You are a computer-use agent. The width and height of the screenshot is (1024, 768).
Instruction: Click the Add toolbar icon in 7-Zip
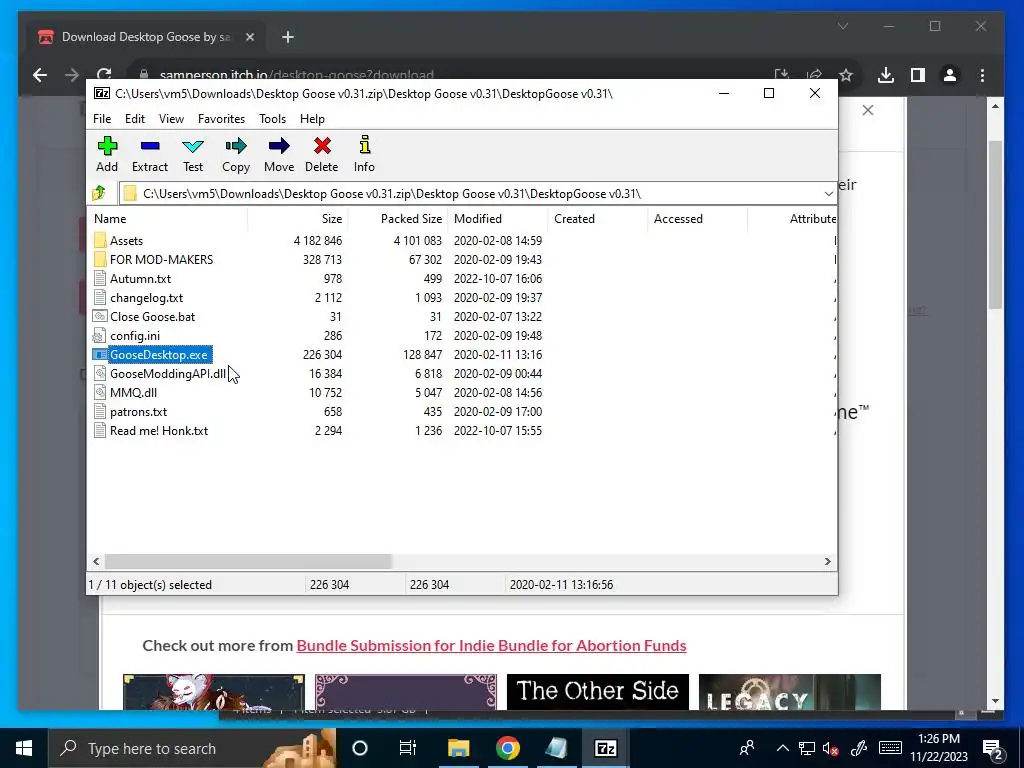(x=107, y=146)
